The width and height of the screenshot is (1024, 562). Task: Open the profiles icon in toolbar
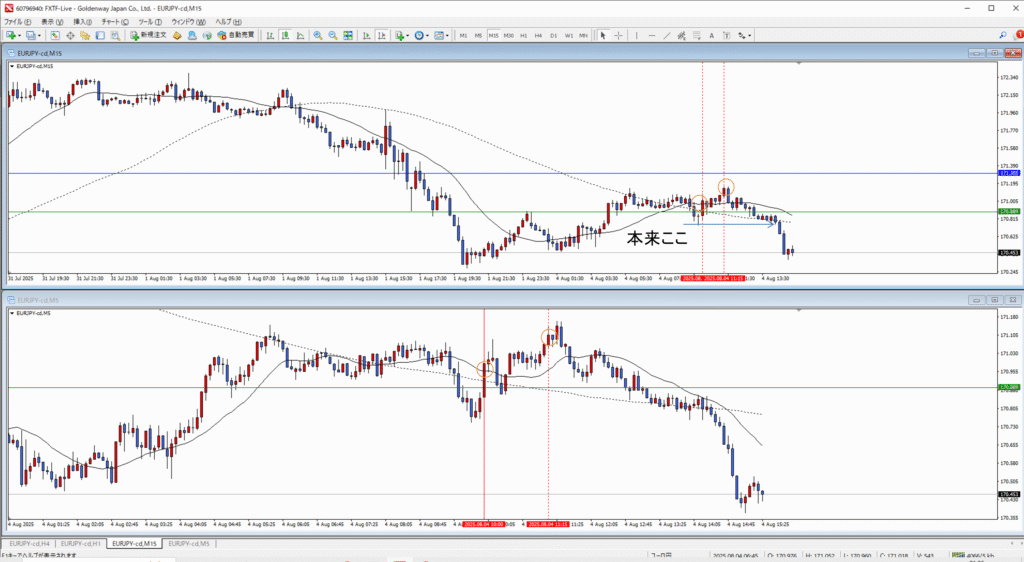30,35
